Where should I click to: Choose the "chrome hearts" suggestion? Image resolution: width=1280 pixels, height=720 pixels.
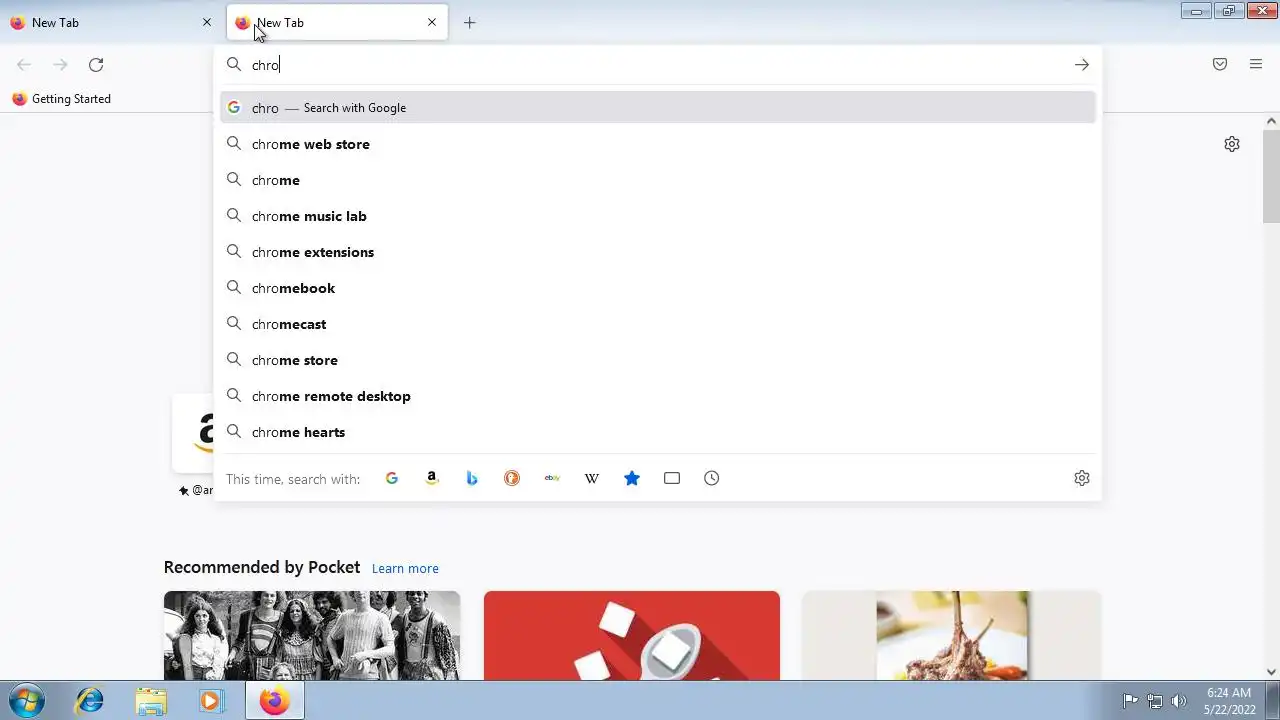click(x=658, y=432)
